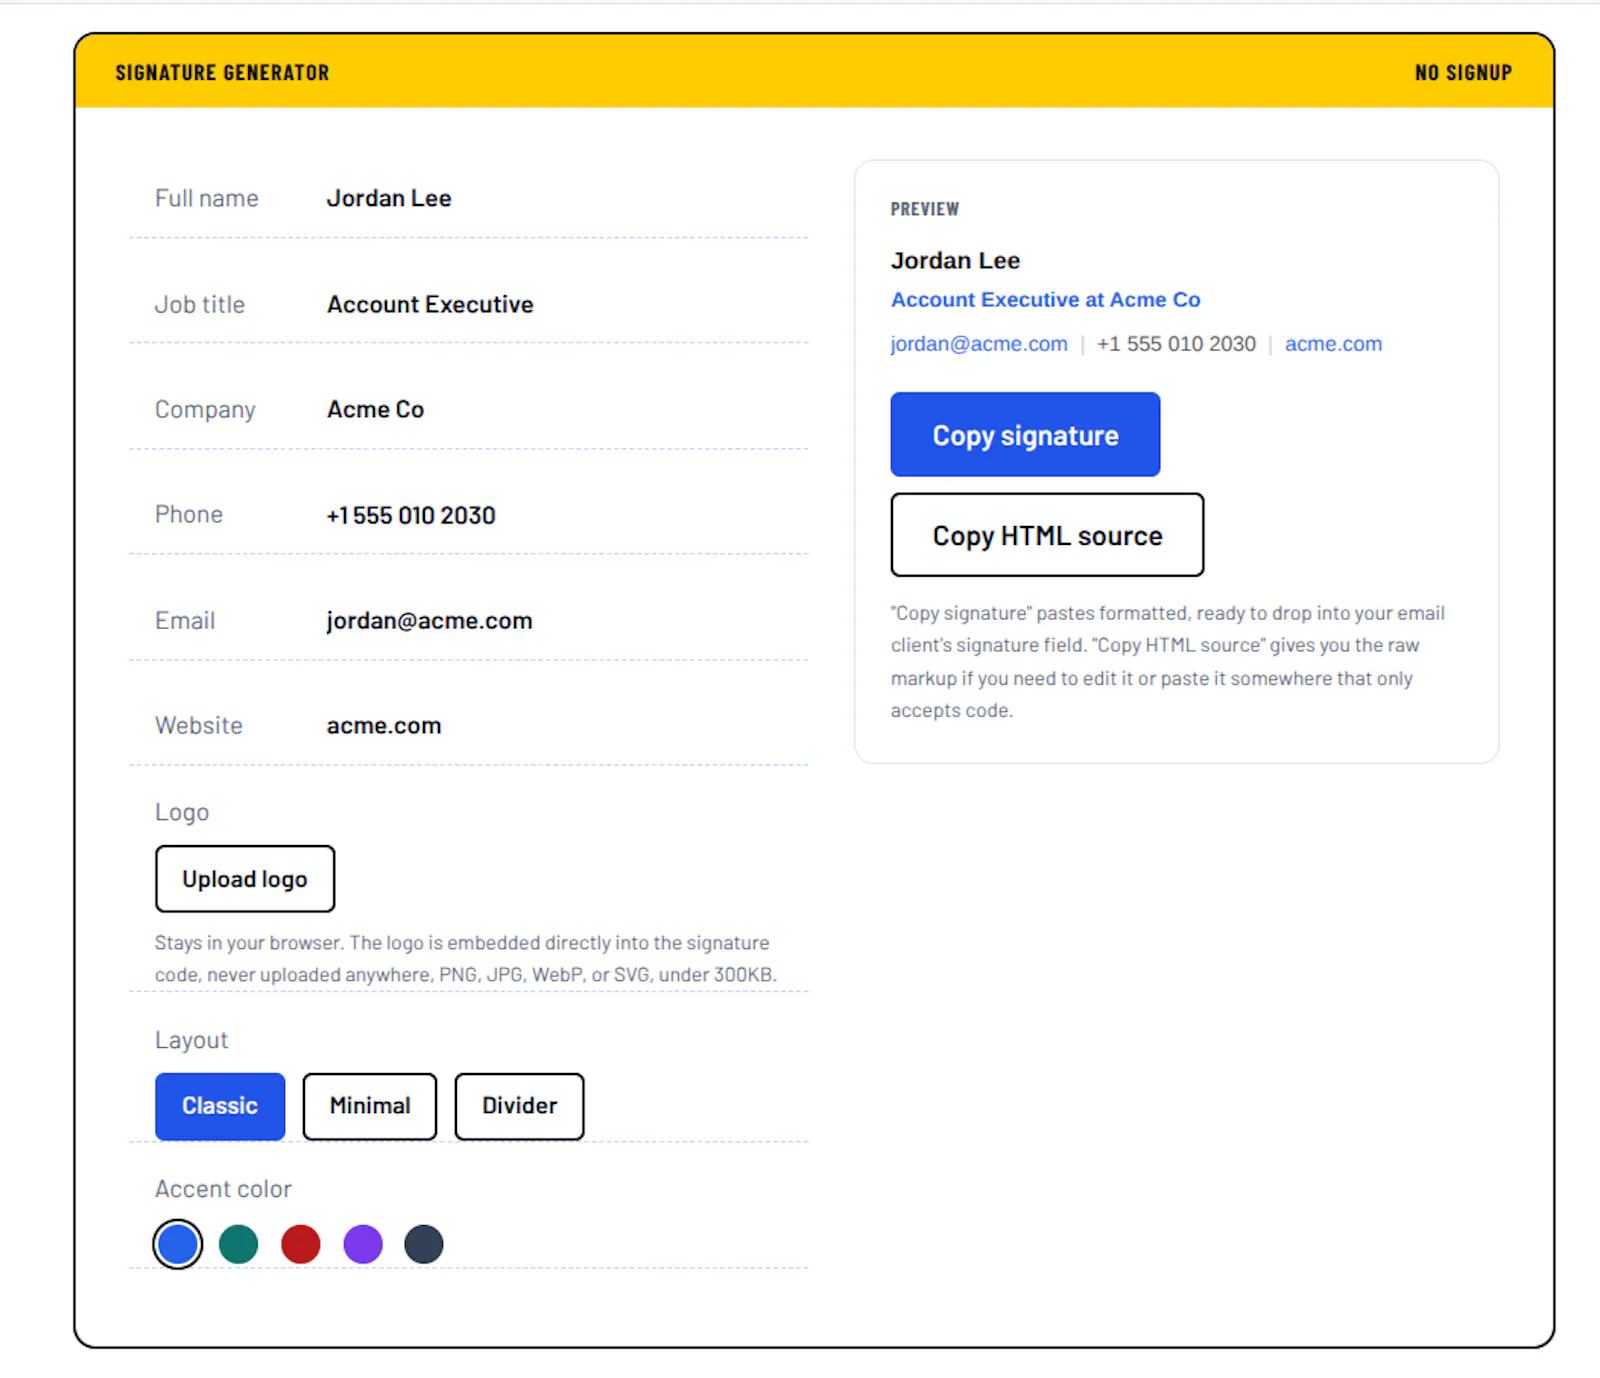The height and width of the screenshot is (1378, 1600).
Task: Click the Logo section label
Action: coord(182,812)
